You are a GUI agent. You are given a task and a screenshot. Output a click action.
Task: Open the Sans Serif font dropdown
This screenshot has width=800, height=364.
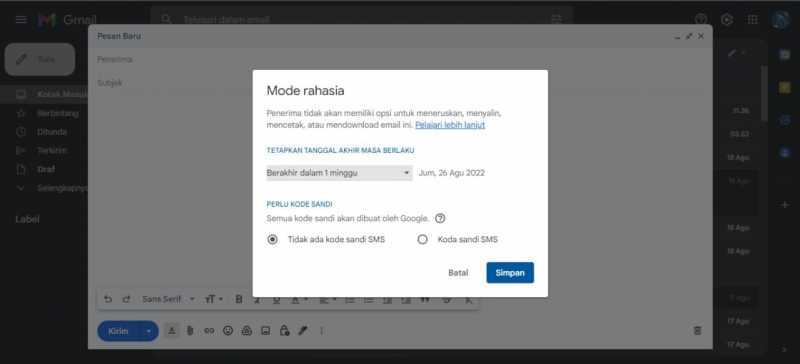point(168,299)
